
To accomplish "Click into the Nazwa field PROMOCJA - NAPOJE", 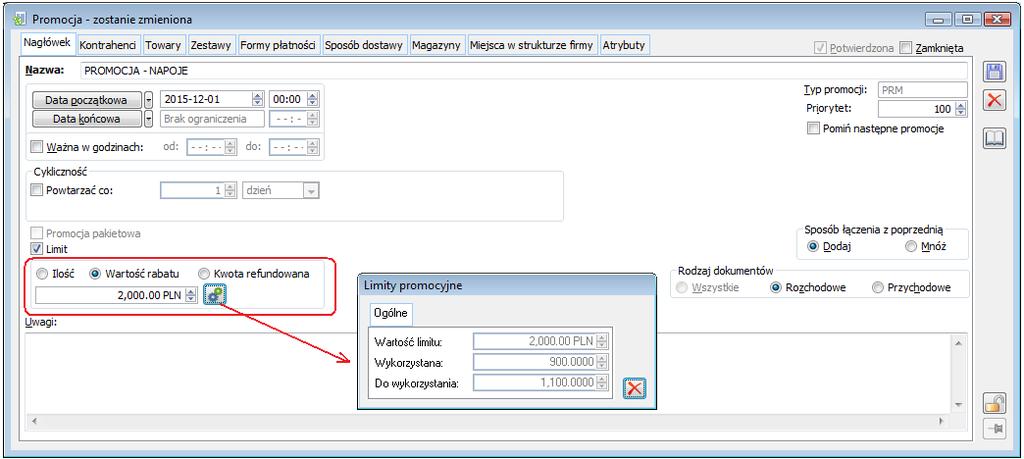I will tap(523, 71).
